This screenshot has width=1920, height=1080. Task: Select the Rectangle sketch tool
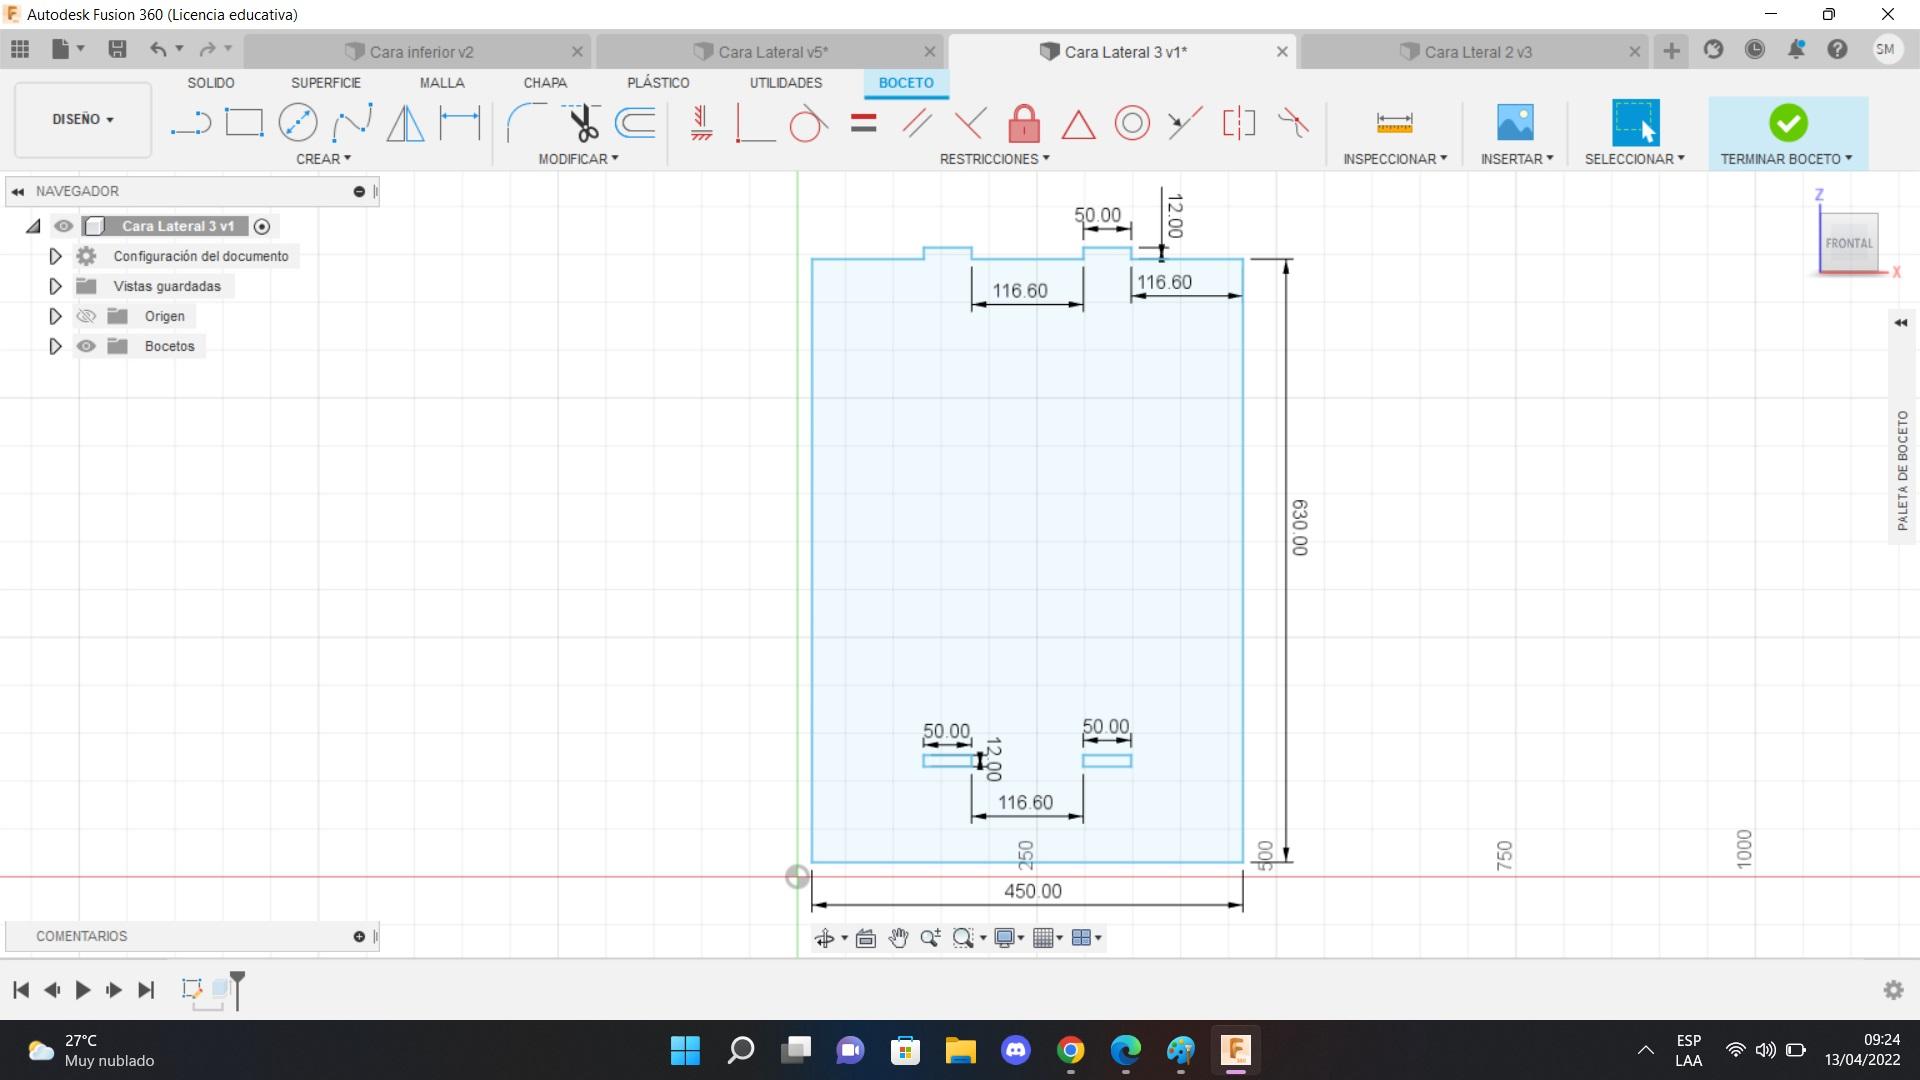click(x=244, y=123)
